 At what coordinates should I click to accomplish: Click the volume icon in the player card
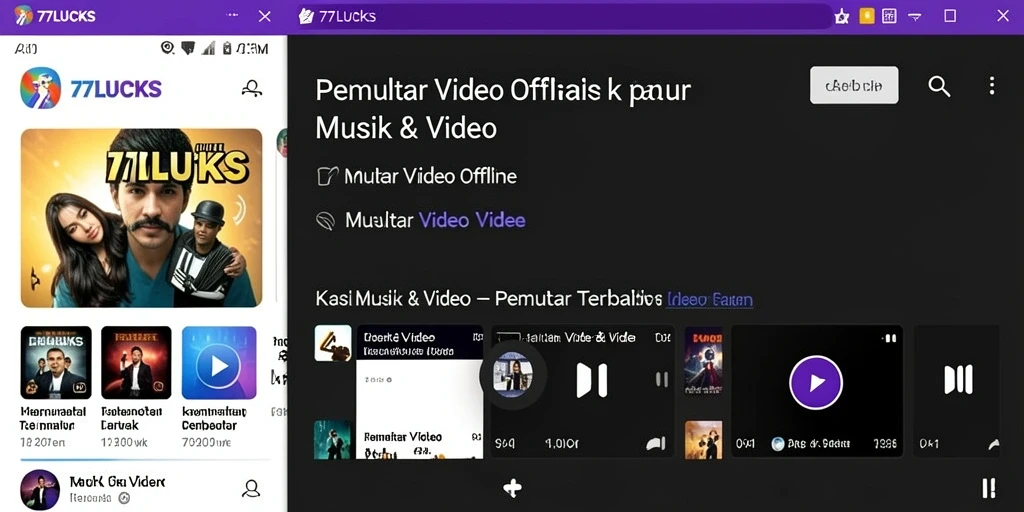tap(656, 444)
